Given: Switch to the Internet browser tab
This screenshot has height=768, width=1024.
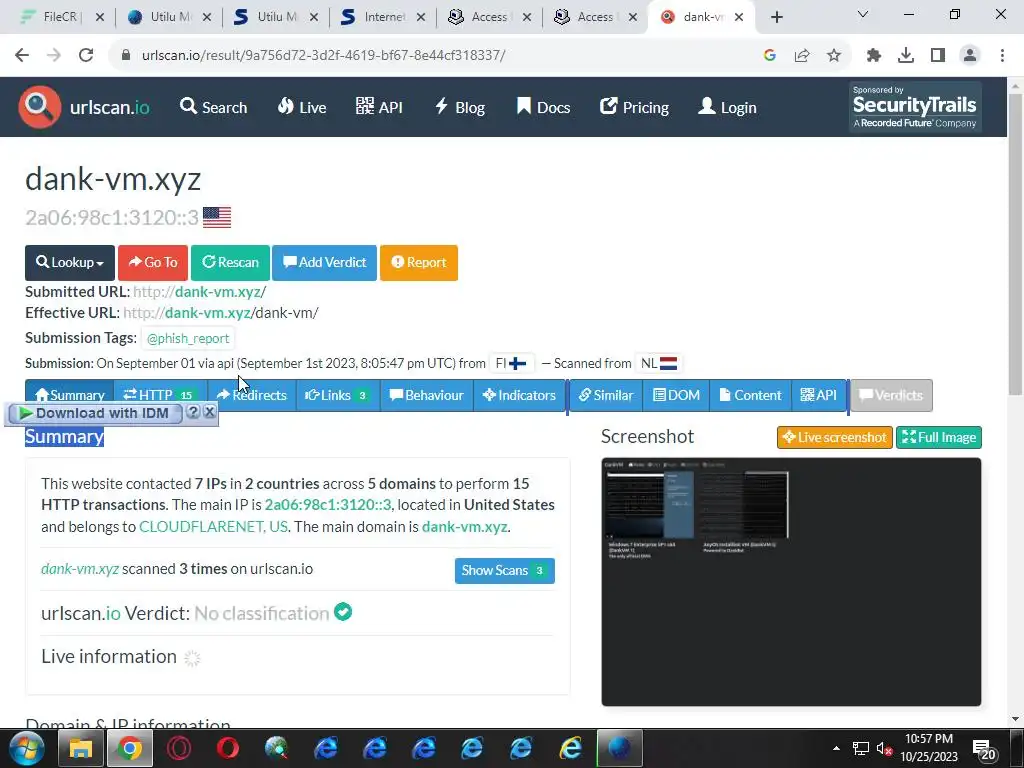Looking at the screenshot, I should click(x=386, y=17).
